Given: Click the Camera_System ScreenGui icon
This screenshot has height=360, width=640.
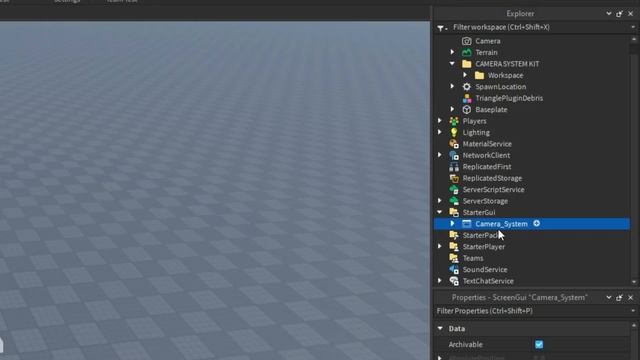Looking at the screenshot, I should pos(467,224).
